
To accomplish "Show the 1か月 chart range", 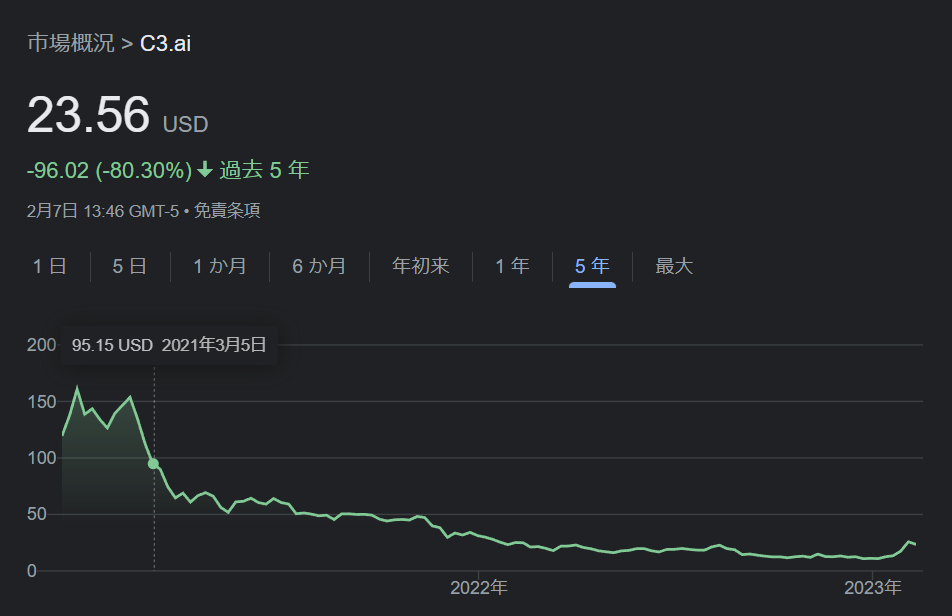I will pos(219,266).
